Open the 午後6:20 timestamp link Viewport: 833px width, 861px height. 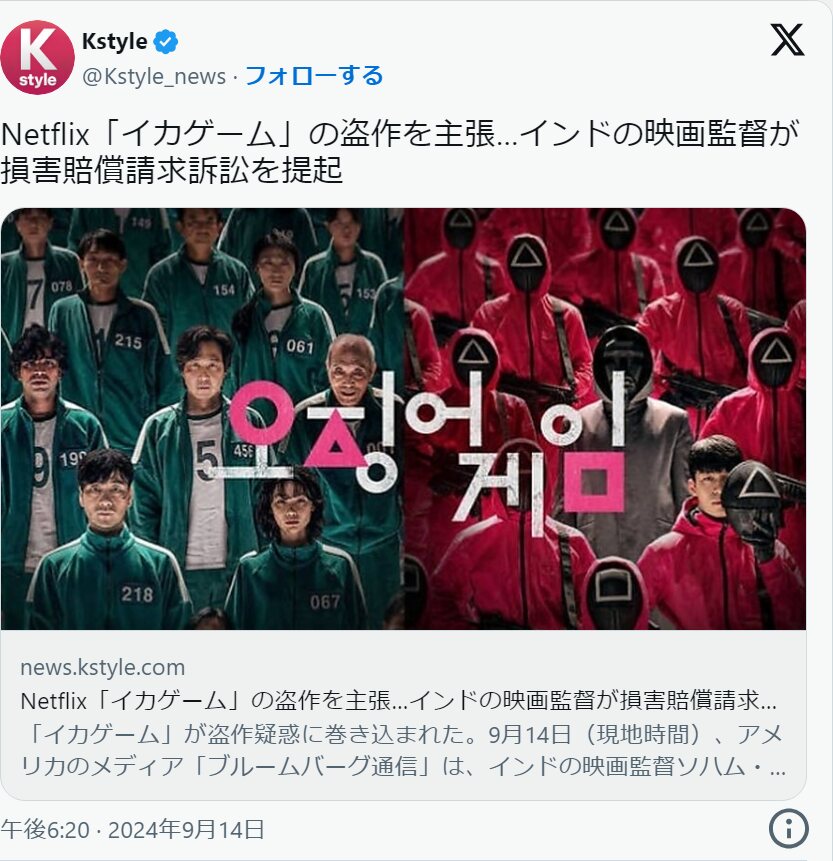pyautogui.click(x=45, y=830)
